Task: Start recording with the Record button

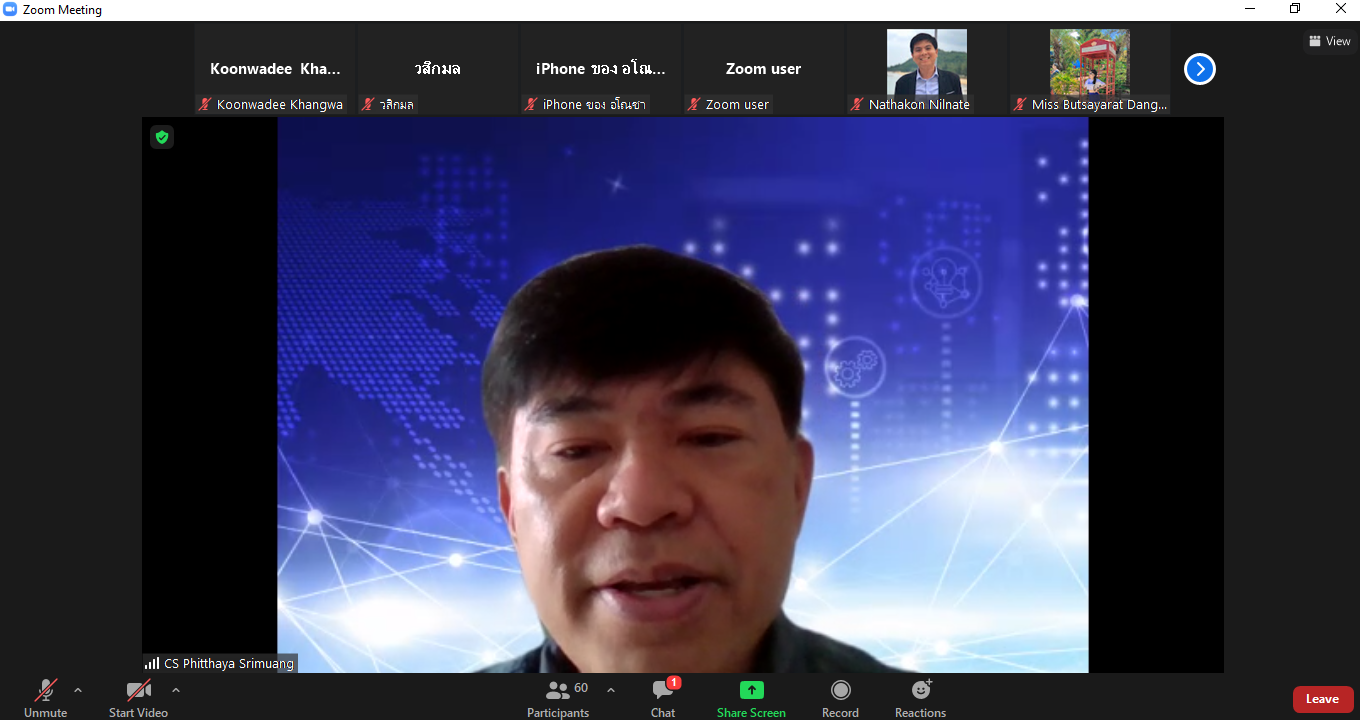Action: coord(840,697)
